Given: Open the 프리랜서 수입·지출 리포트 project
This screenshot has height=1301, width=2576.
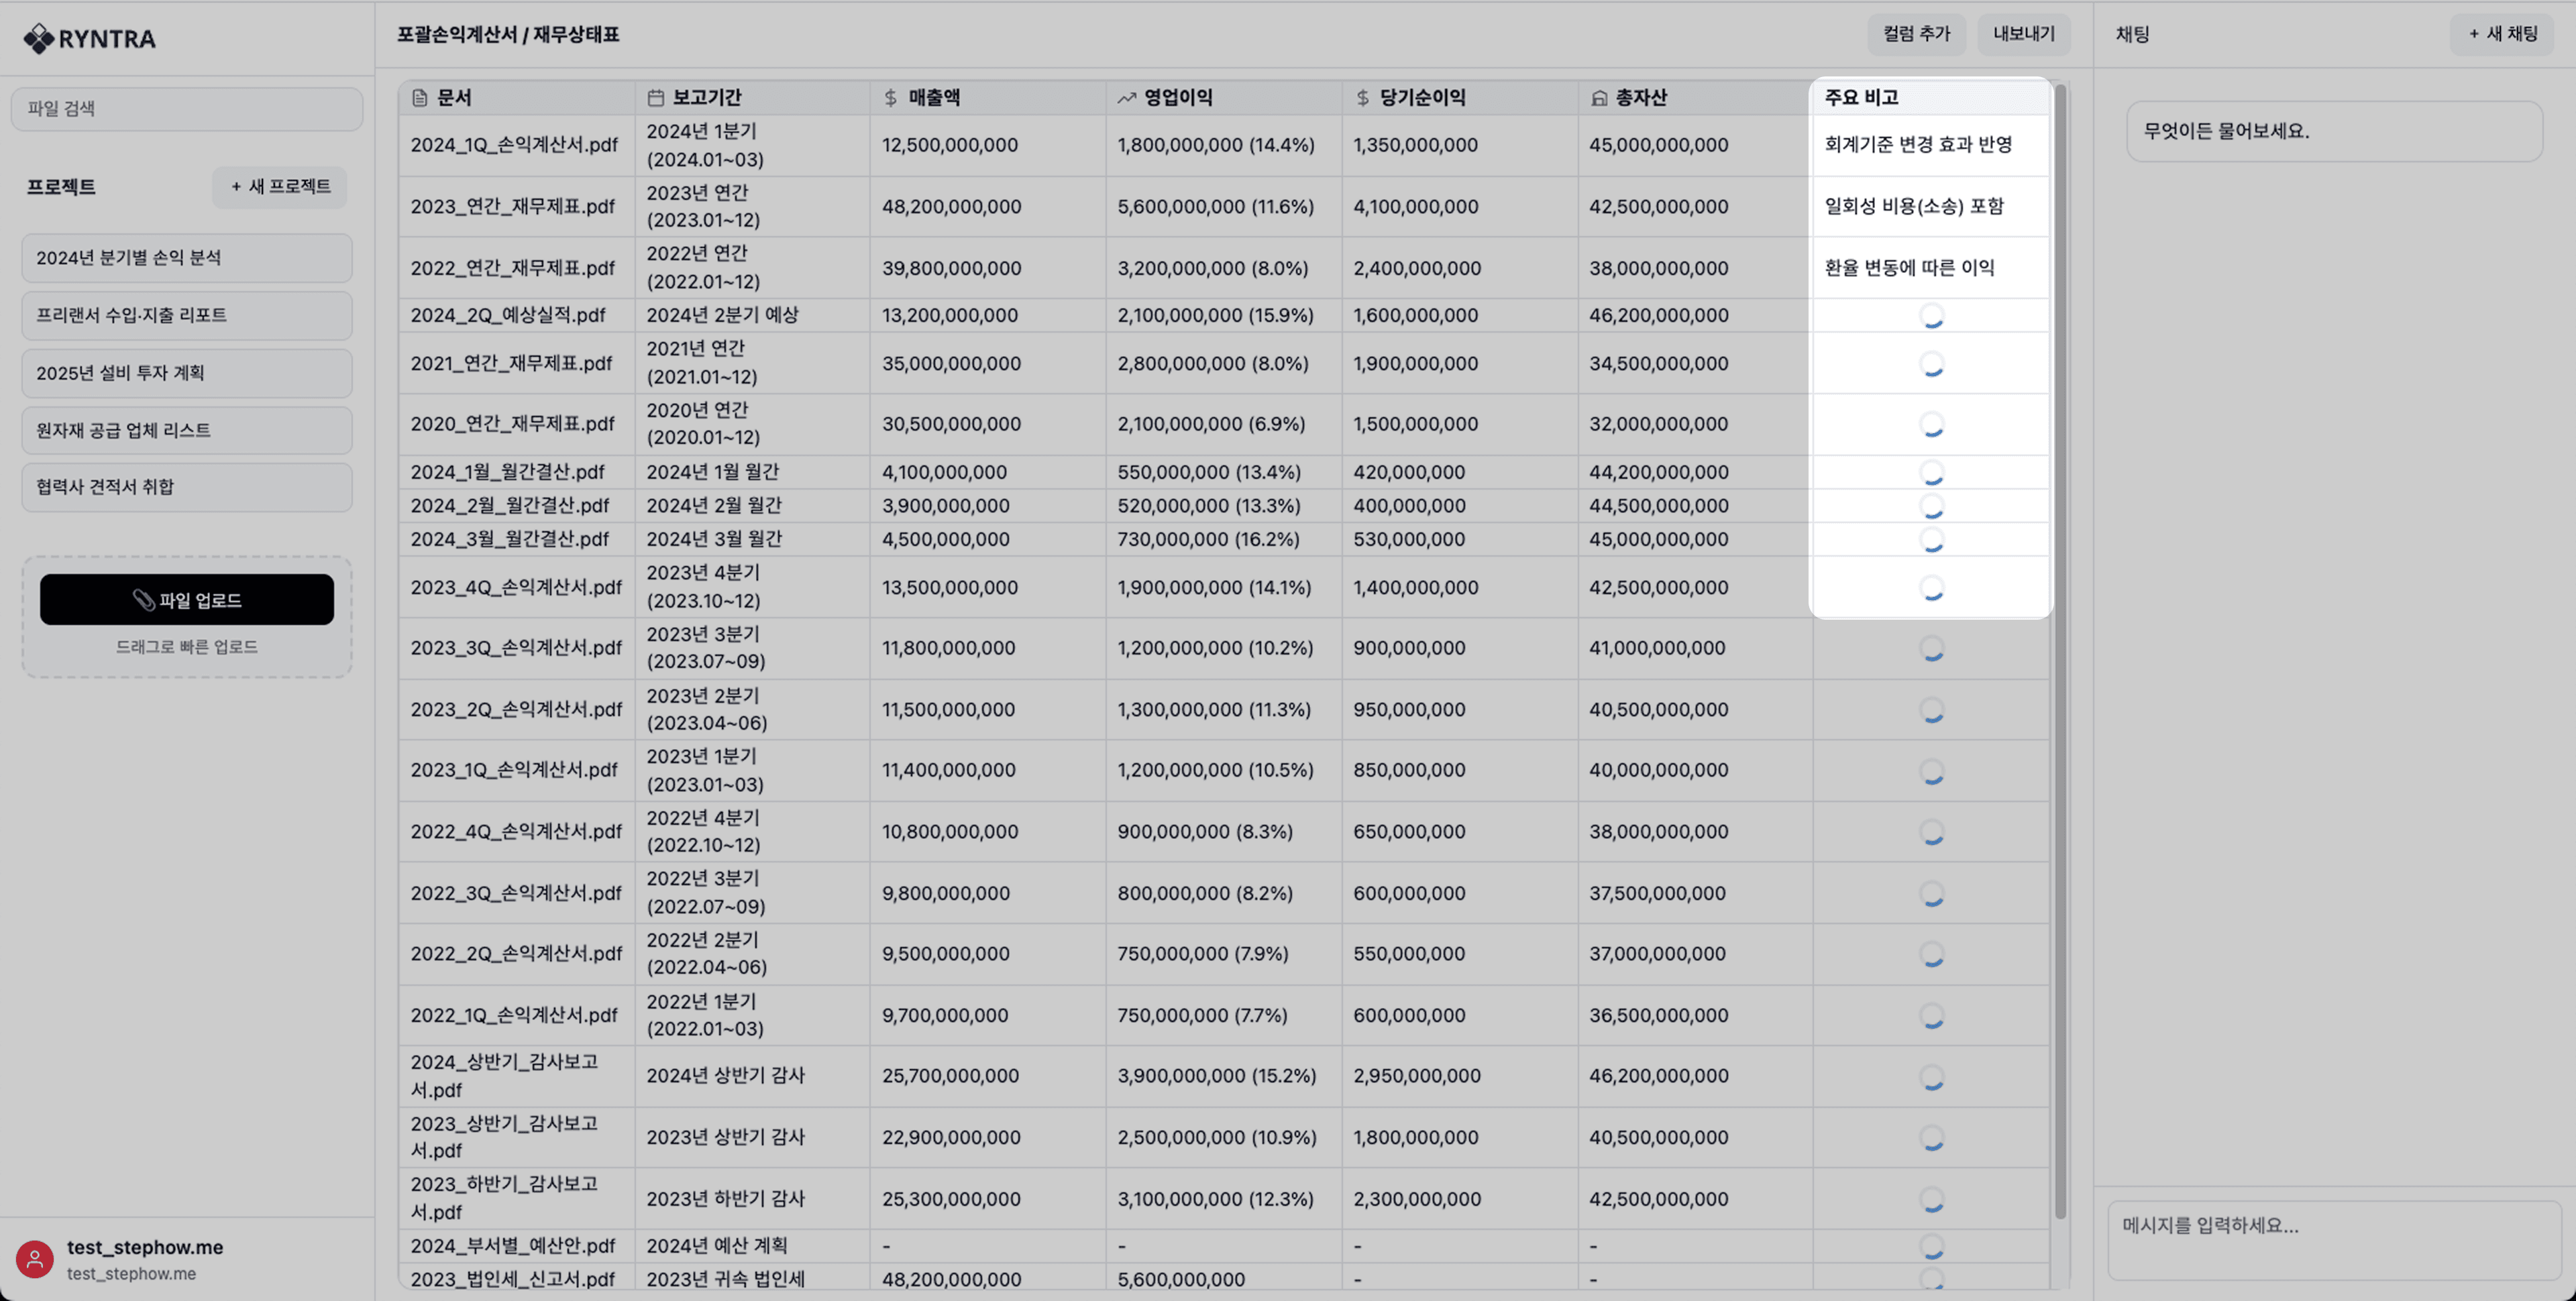Looking at the screenshot, I should click(187, 315).
